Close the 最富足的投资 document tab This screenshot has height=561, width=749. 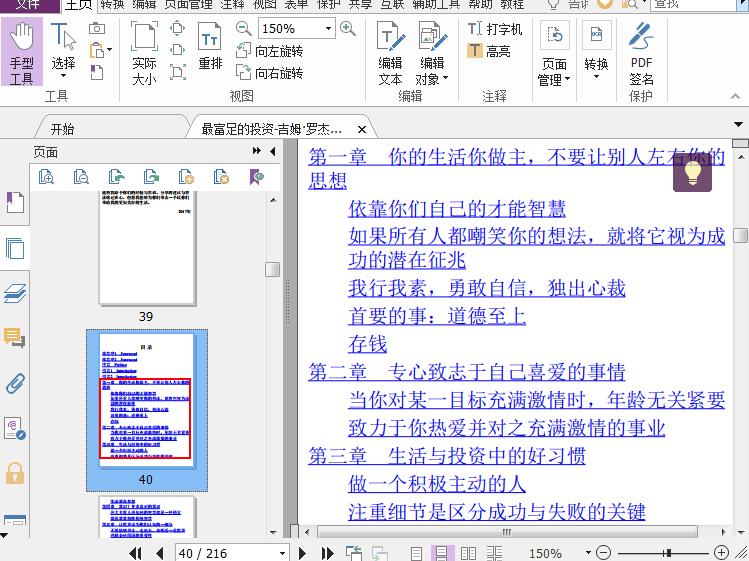pos(362,129)
